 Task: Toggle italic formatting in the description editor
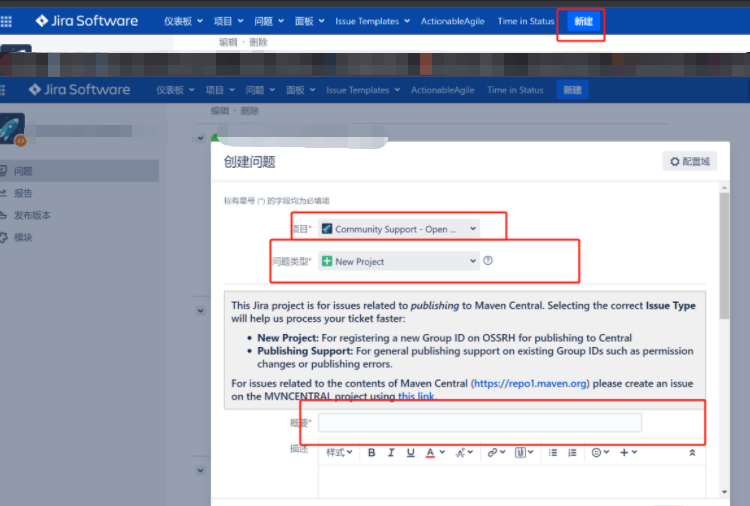tap(391, 452)
